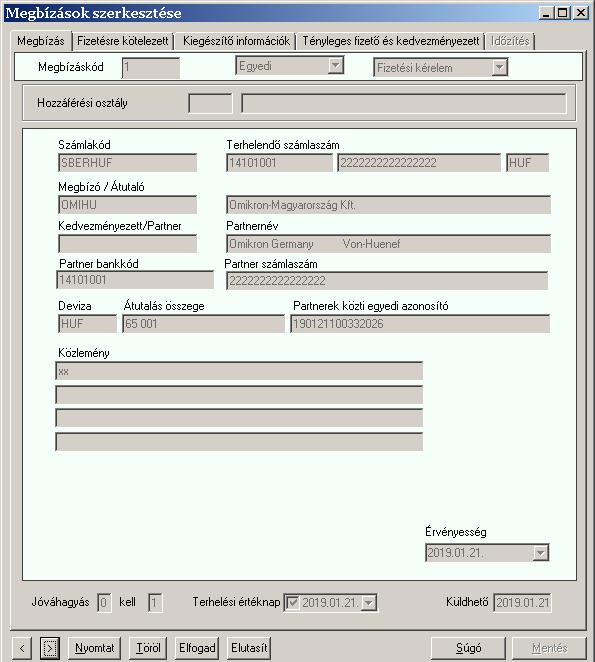Screen dimensions: 595x662
Task: Click the Partner számlaszám field
Action: (387, 281)
